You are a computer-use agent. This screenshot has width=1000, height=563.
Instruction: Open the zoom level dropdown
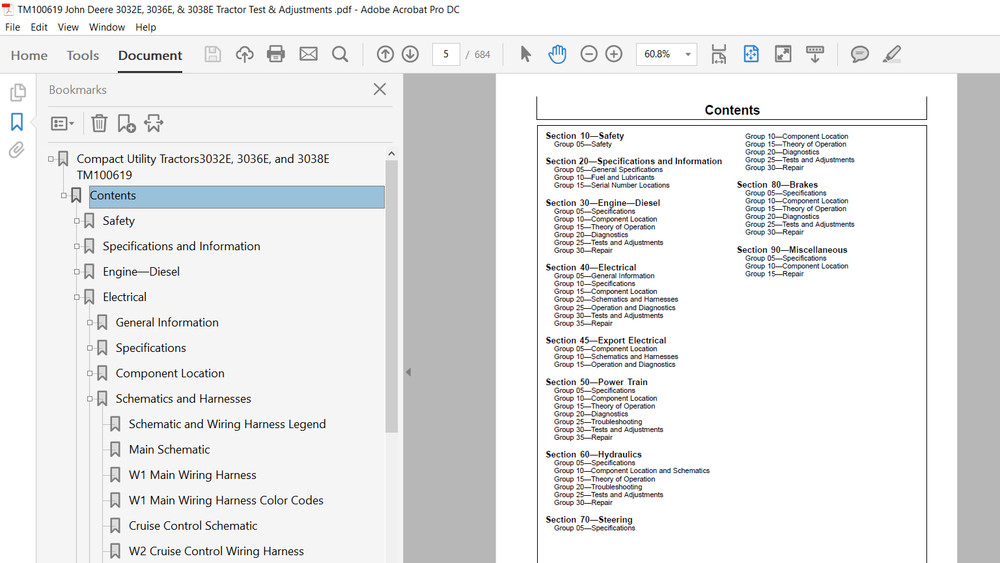point(688,54)
